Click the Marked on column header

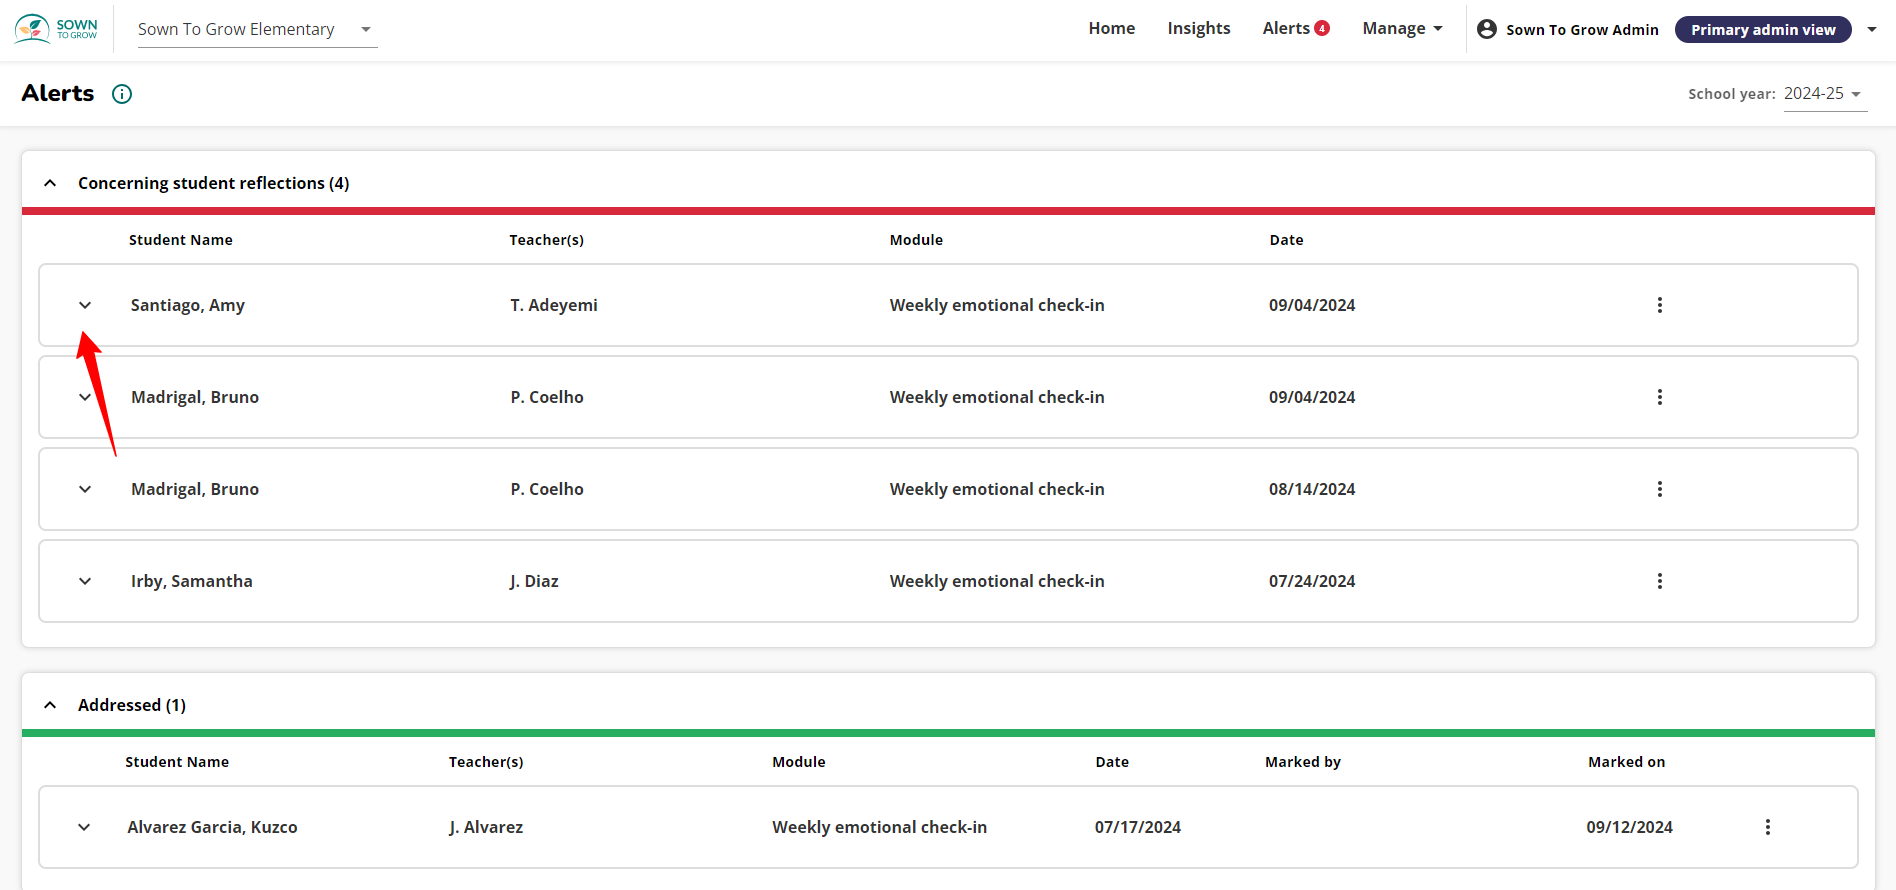1627,762
